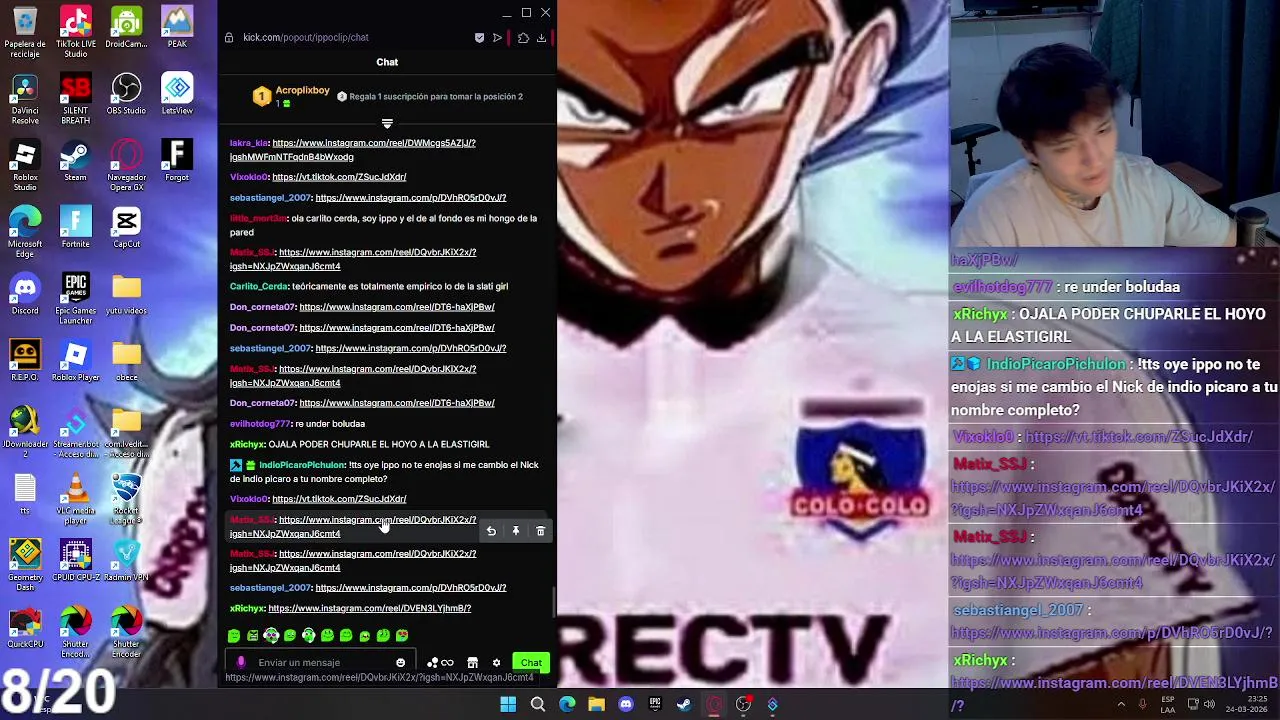Open Forgot desktop shortcut

coord(177,161)
